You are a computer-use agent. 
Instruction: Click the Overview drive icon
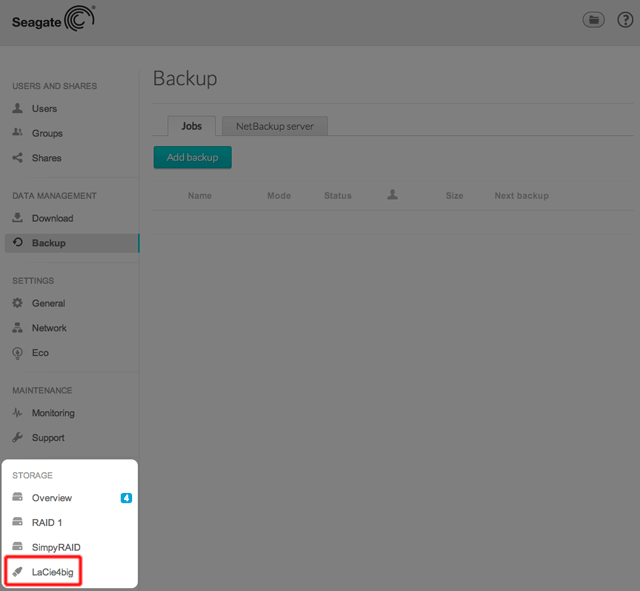[x=18, y=497]
